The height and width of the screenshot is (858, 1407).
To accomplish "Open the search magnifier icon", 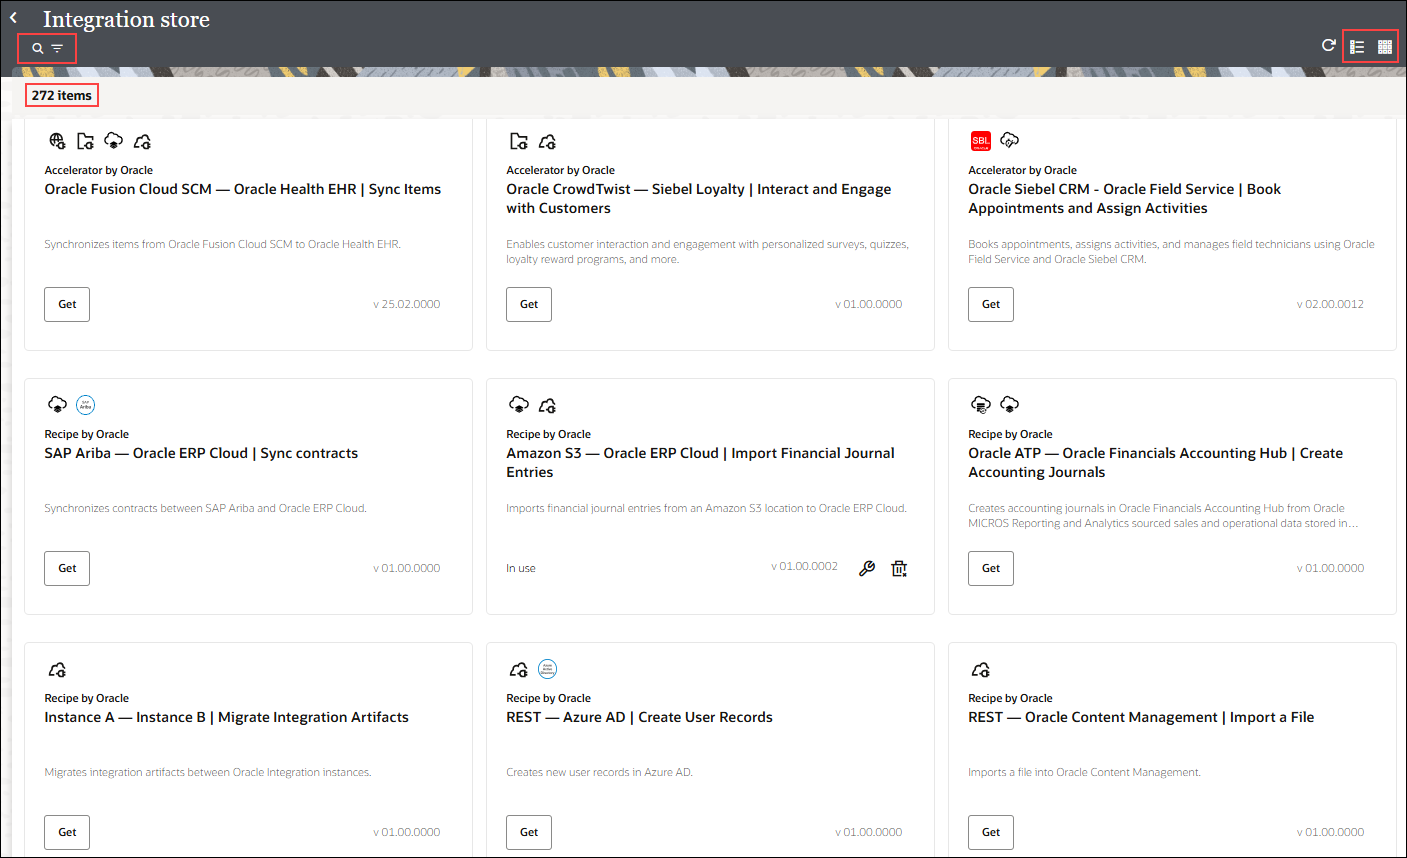I will (x=38, y=48).
